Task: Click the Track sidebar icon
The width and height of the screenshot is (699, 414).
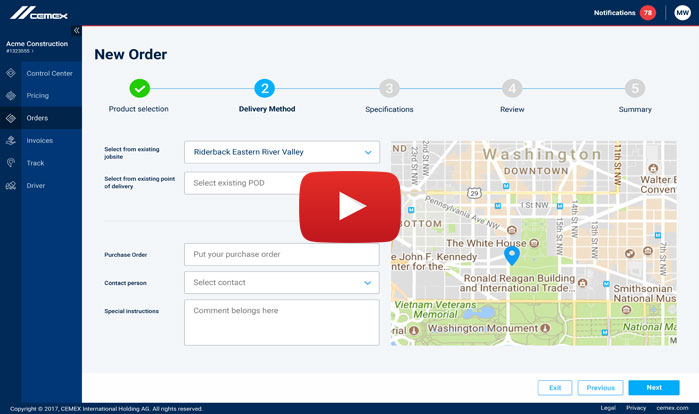Action: pyautogui.click(x=11, y=163)
